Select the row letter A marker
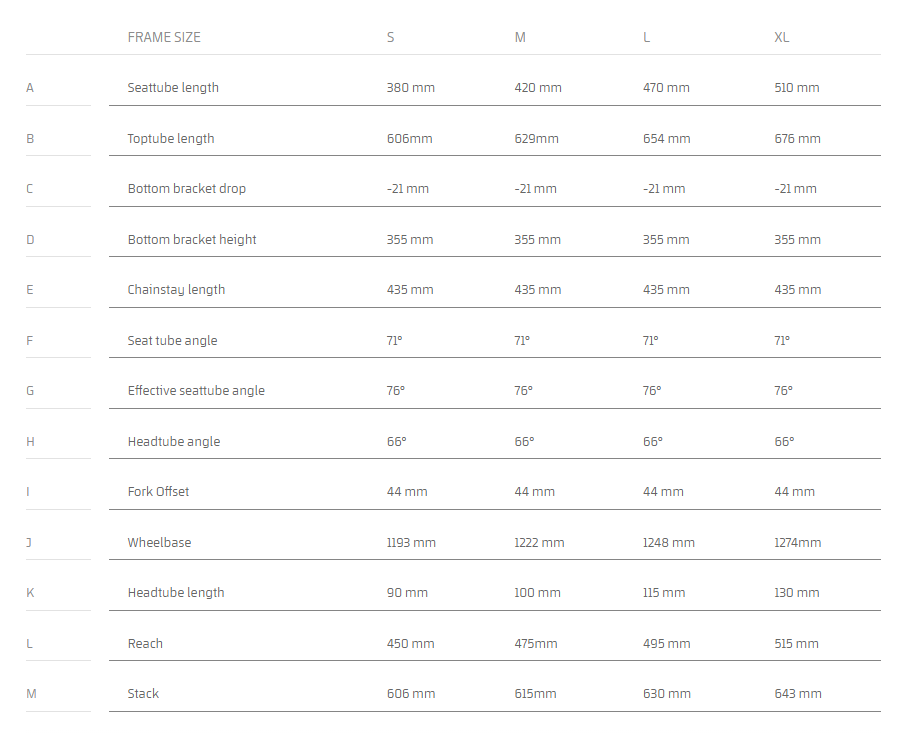The height and width of the screenshot is (736, 904). (x=30, y=88)
